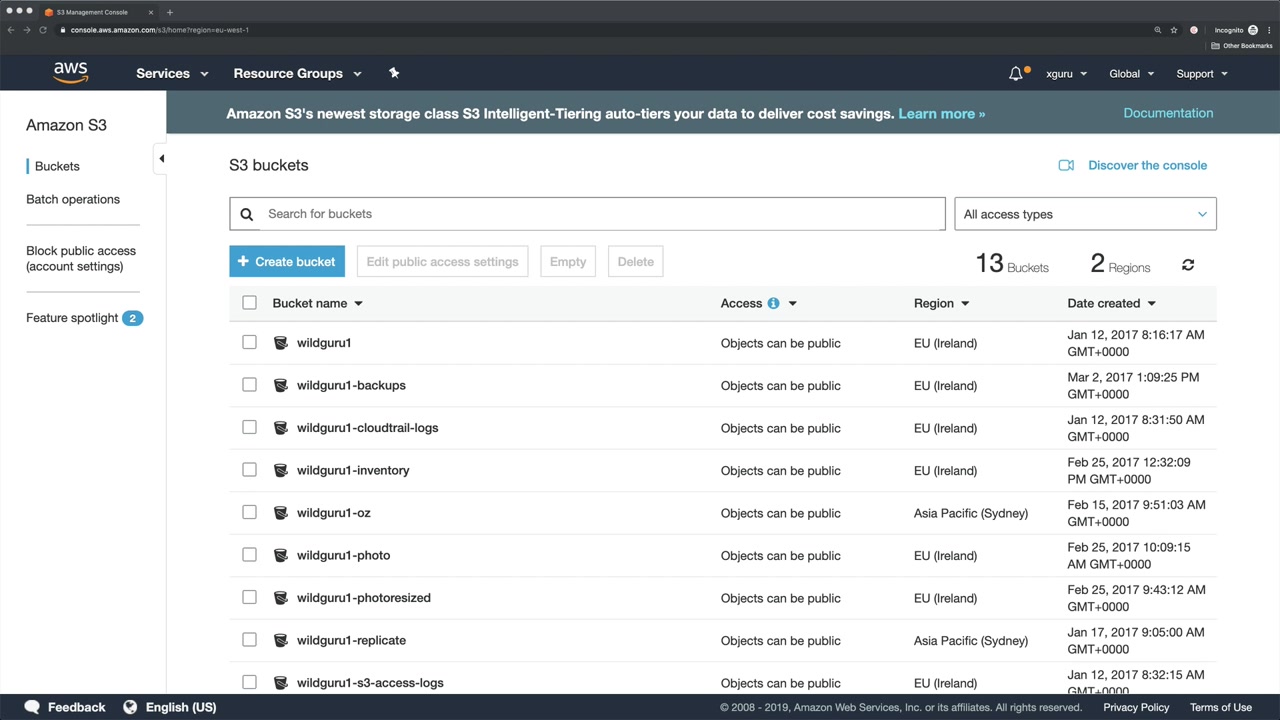Toggle the select-all buckets checkbox

click(249, 303)
